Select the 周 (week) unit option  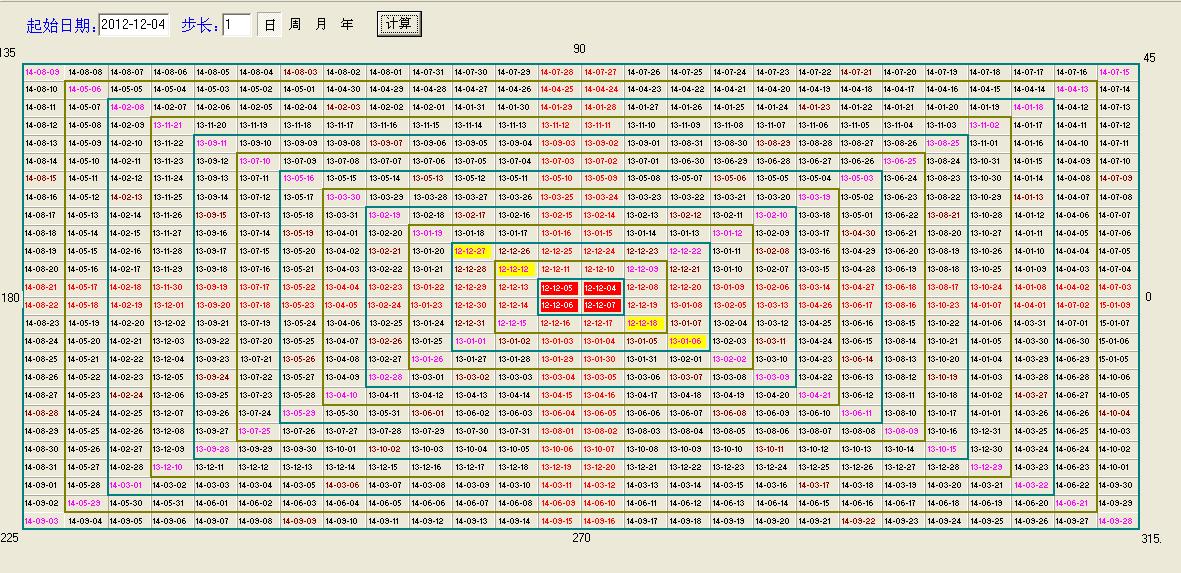[295, 24]
